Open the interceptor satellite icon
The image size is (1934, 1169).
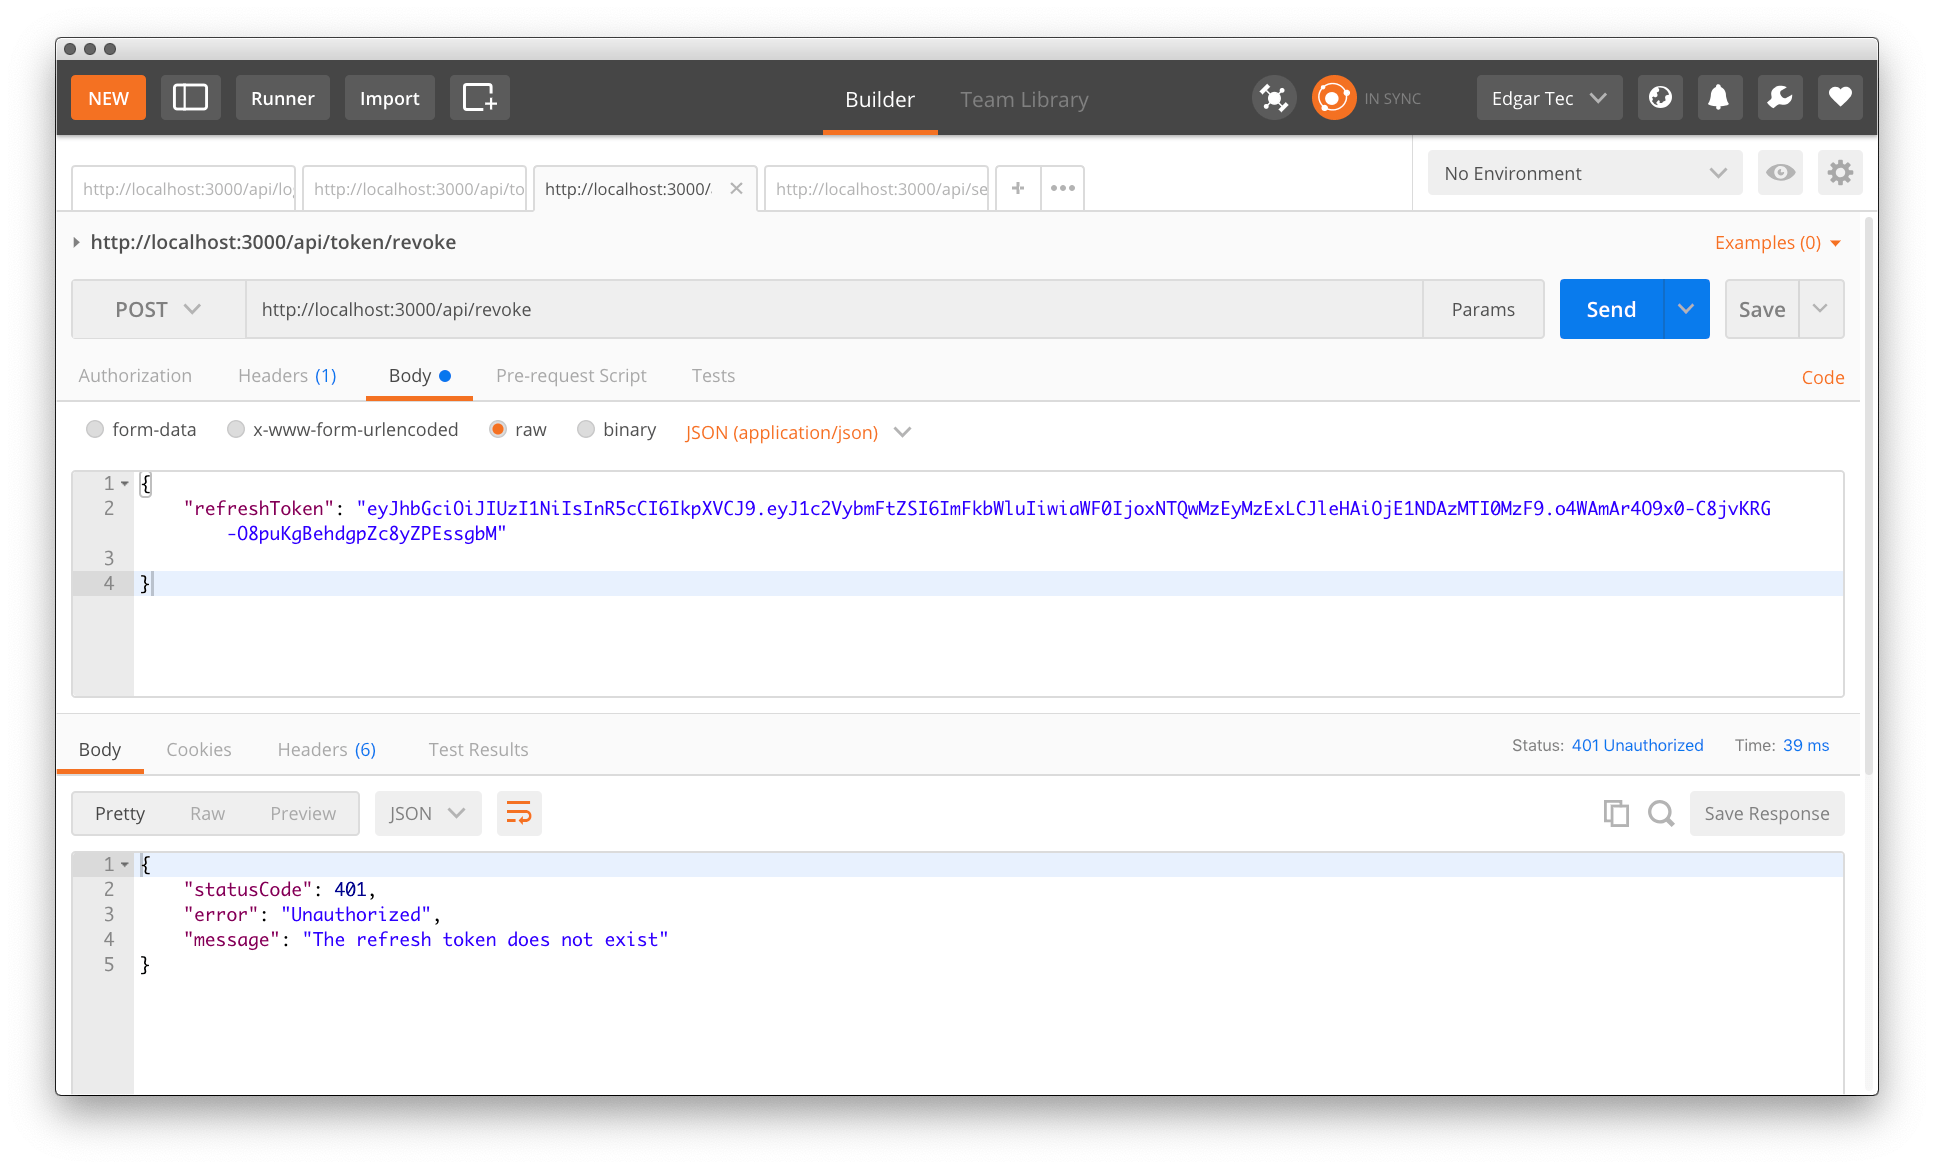click(x=1273, y=98)
